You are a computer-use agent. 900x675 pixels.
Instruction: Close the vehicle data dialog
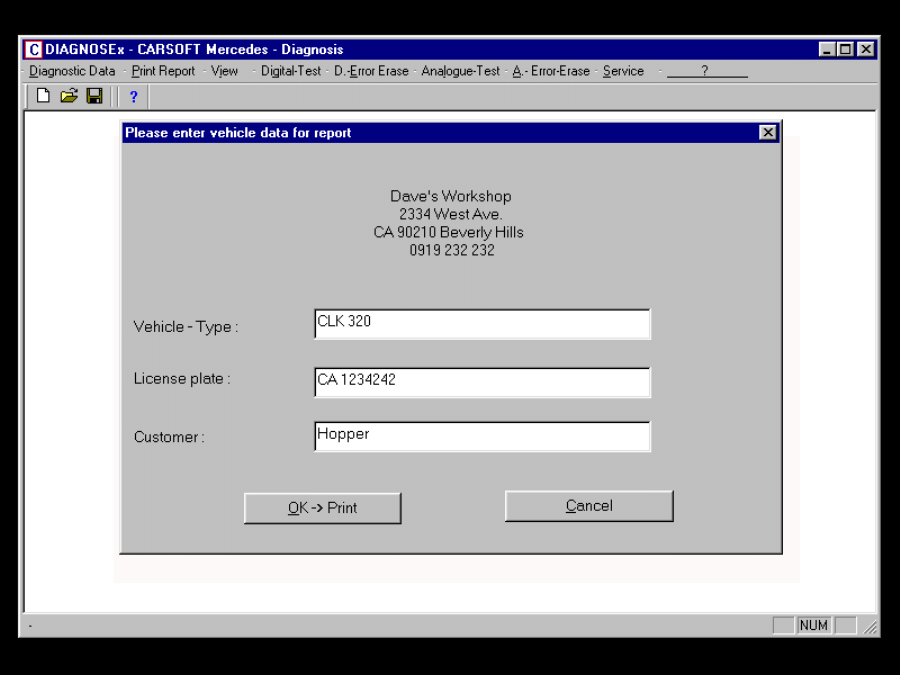[x=767, y=133]
